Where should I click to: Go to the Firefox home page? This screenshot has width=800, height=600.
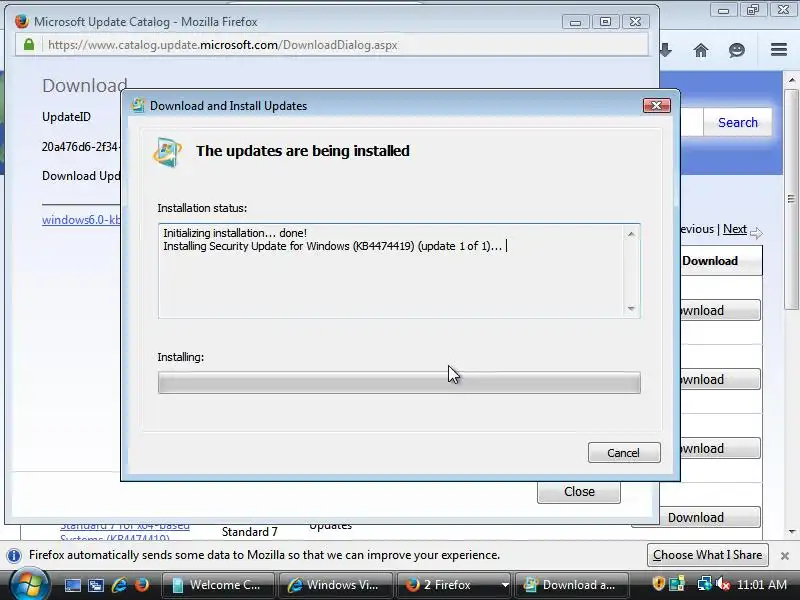tap(701, 50)
